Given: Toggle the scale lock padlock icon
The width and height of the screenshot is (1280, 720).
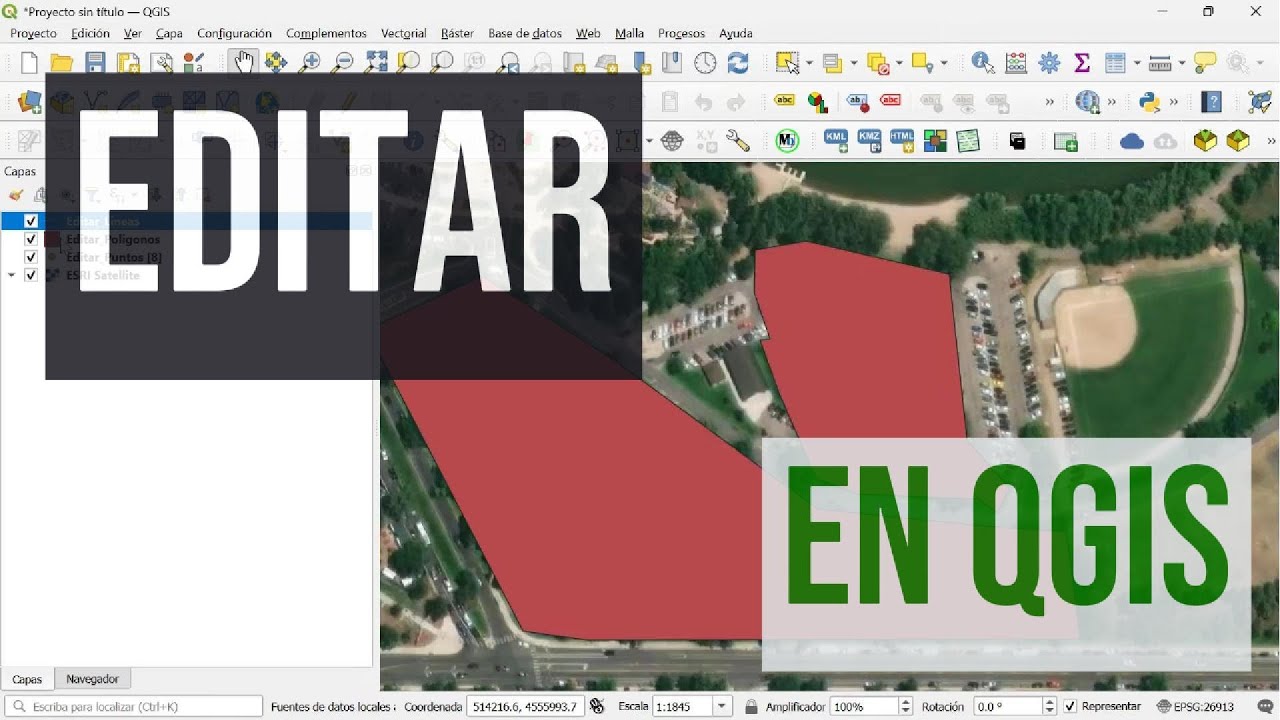Looking at the screenshot, I should pyautogui.click(x=751, y=706).
